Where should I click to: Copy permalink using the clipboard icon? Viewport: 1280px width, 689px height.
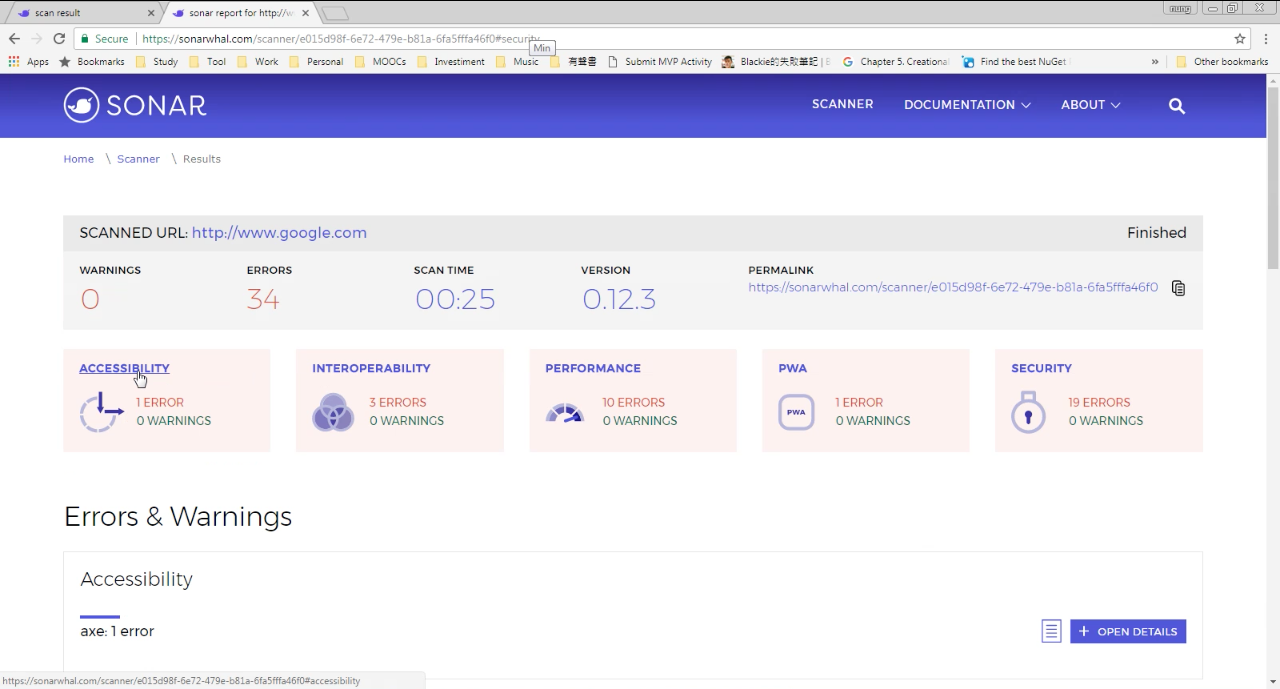1178,288
